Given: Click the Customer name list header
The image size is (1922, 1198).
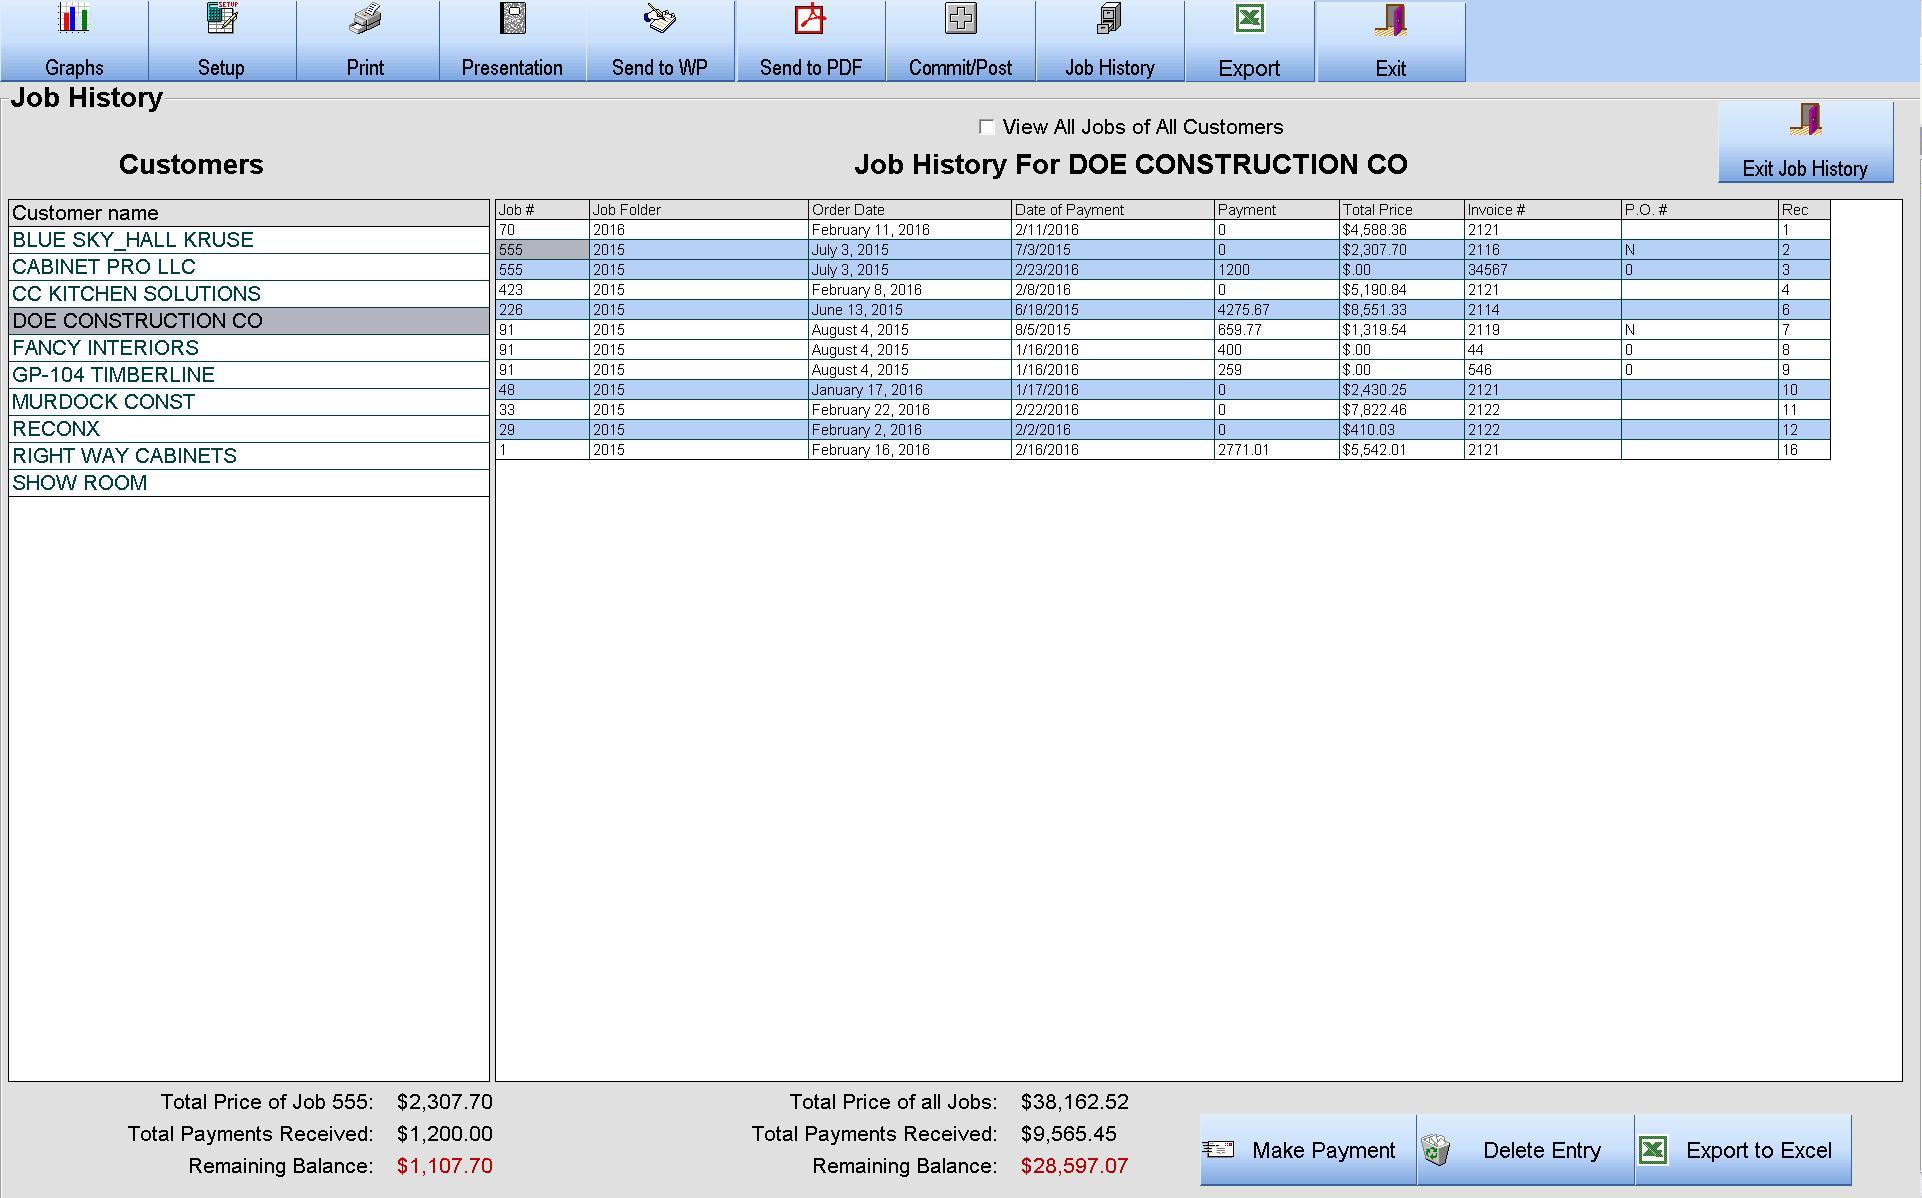Looking at the screenshot, I should pyautogui.click(x=249, y=213).
